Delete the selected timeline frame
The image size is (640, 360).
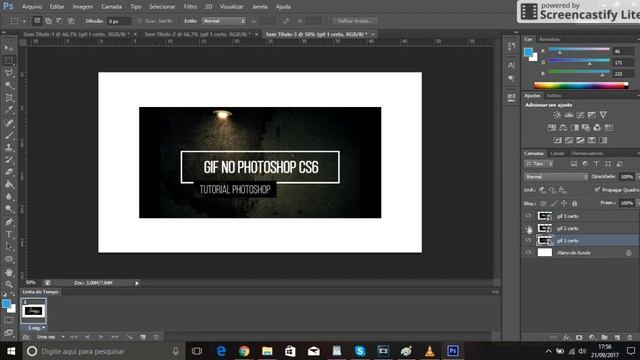point(156,337)
